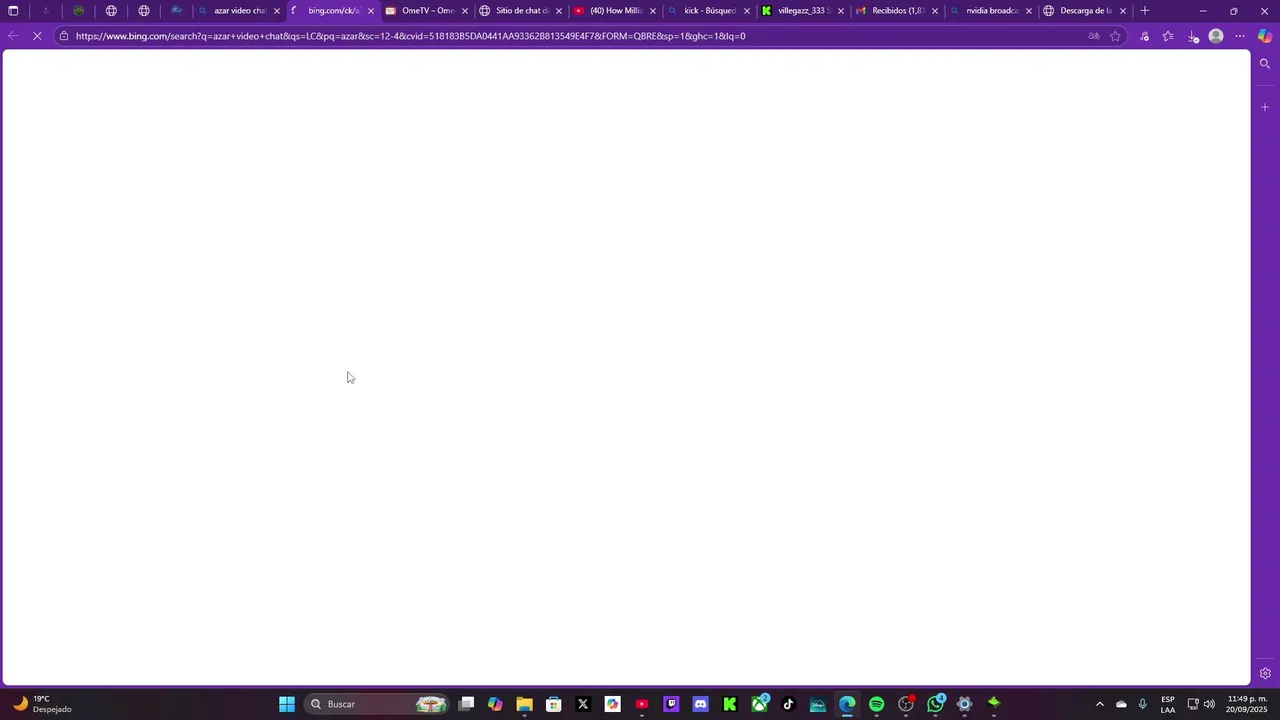Click the taskbar 'Buscar' search box
1280x720 pixels.
pyautogui.click(x=375, y=704)
